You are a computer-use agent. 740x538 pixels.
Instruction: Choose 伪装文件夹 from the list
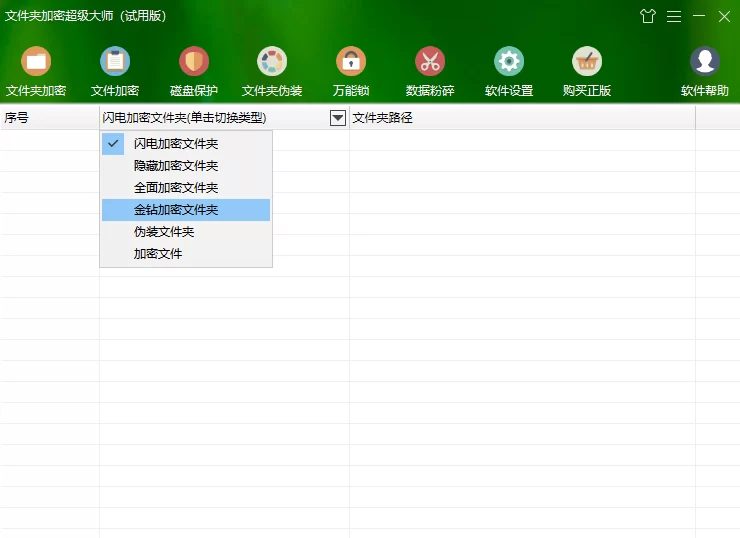click(186, 232)
